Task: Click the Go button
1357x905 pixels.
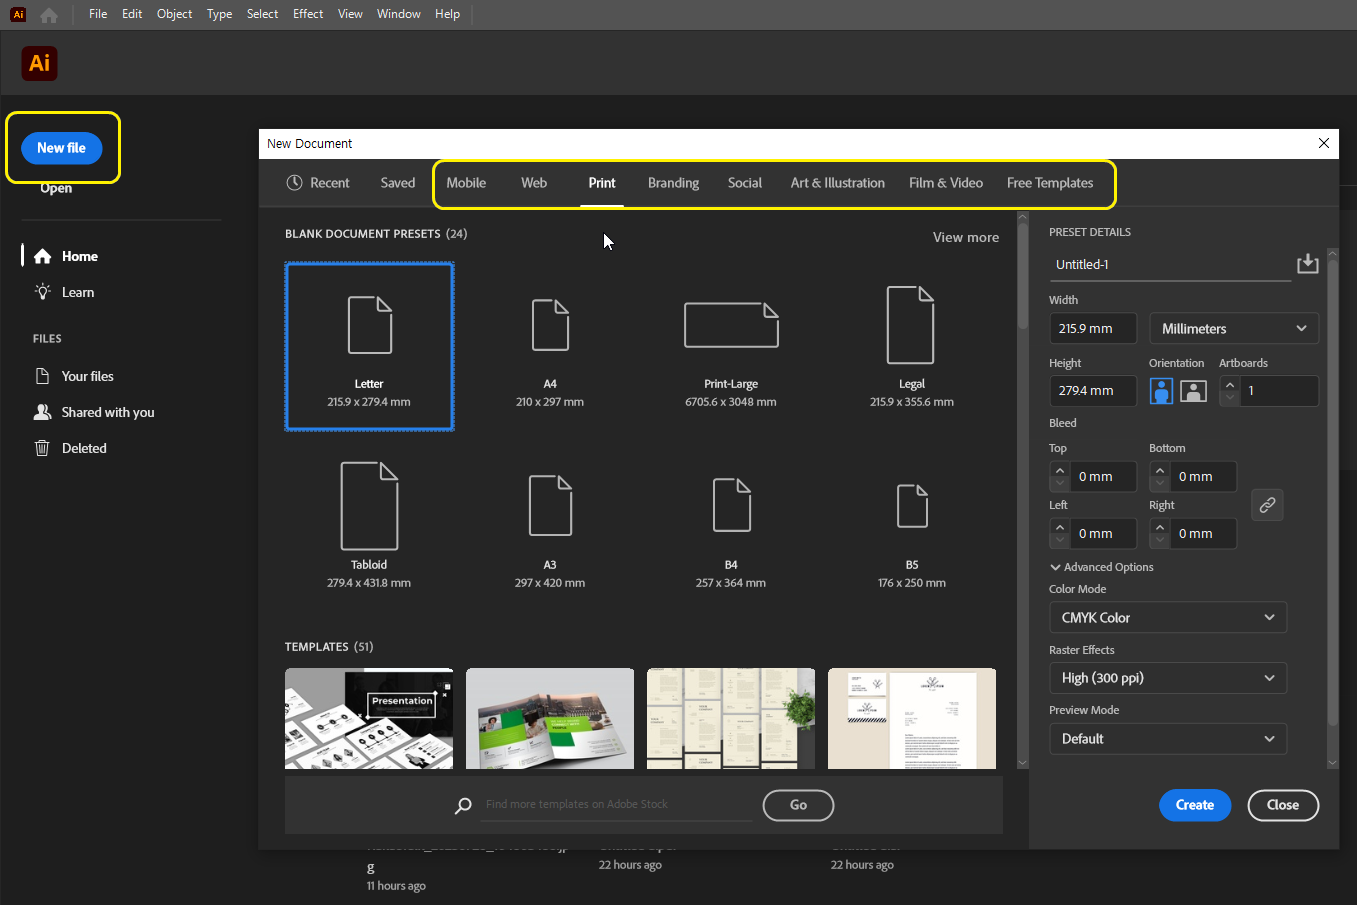Action: tap(798, 805)
